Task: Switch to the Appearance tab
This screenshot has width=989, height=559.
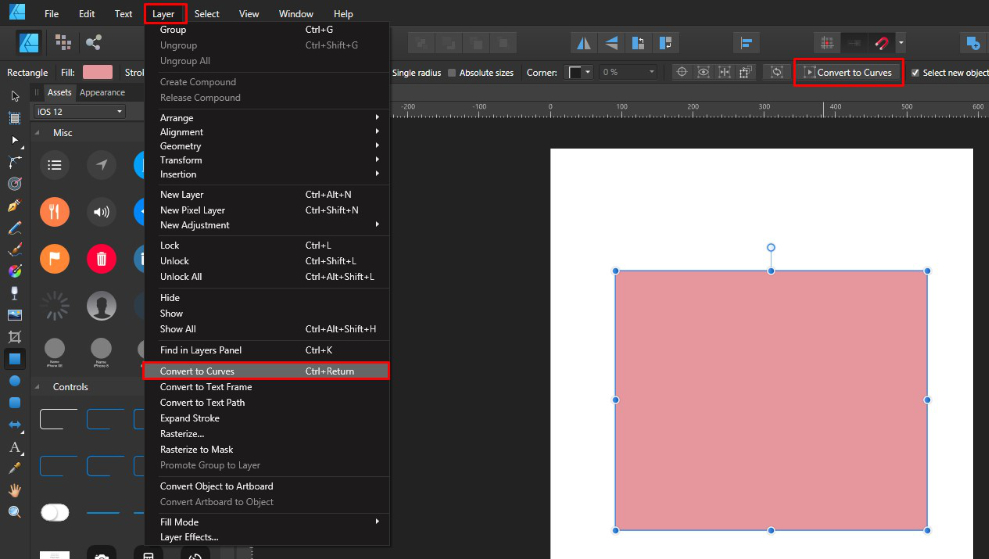Action: tap(102, 92)
